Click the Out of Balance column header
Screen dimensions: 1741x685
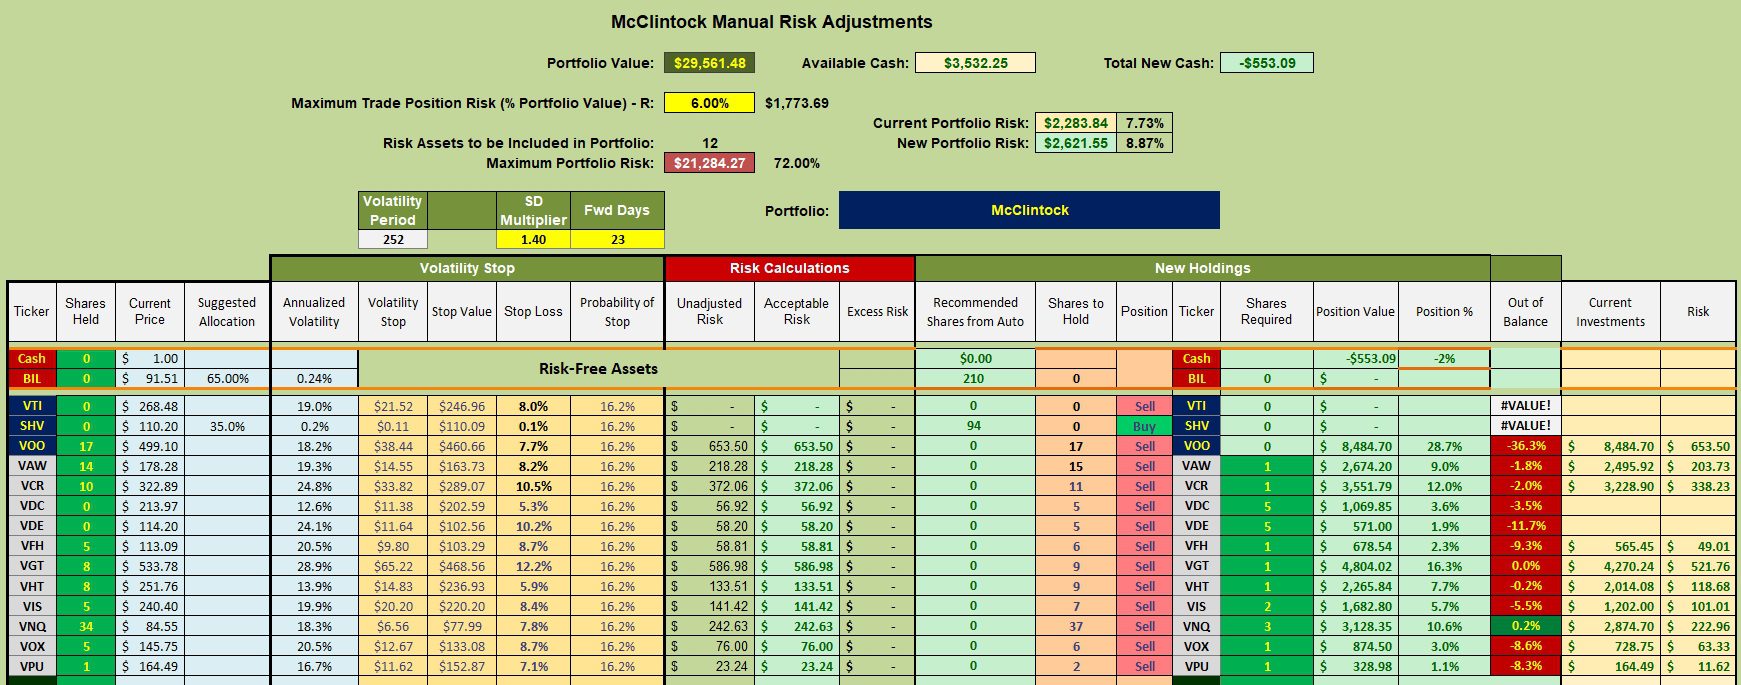[1526, 312]
